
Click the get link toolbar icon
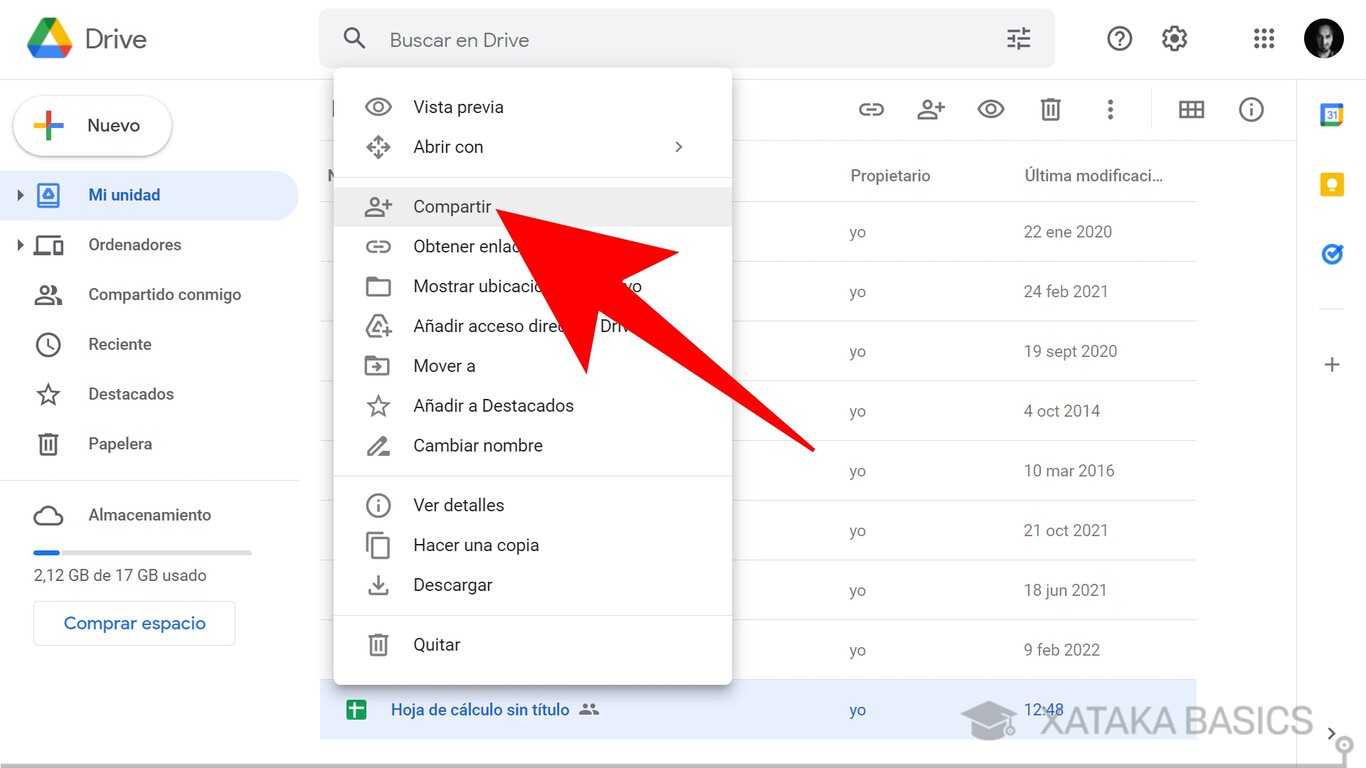[871, 110]
